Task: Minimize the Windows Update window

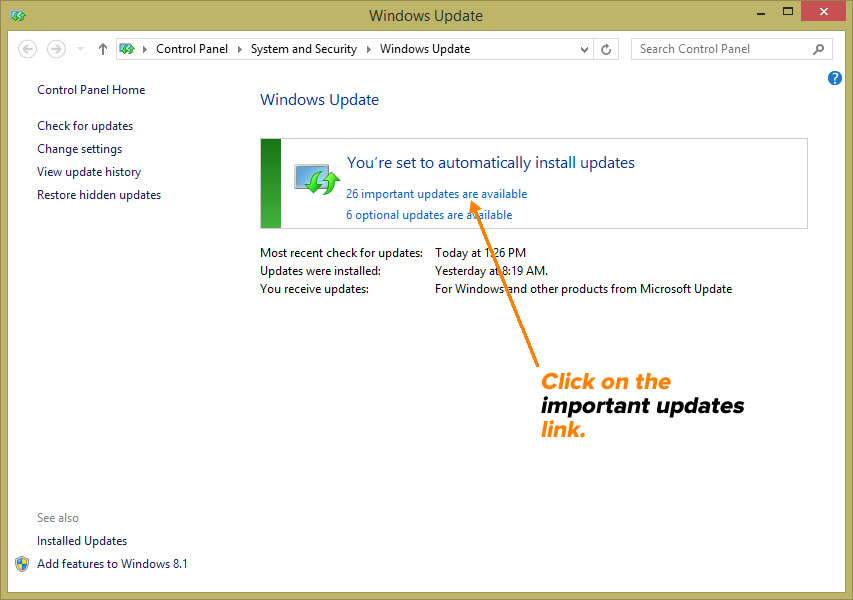Action: tap(761, 13)
